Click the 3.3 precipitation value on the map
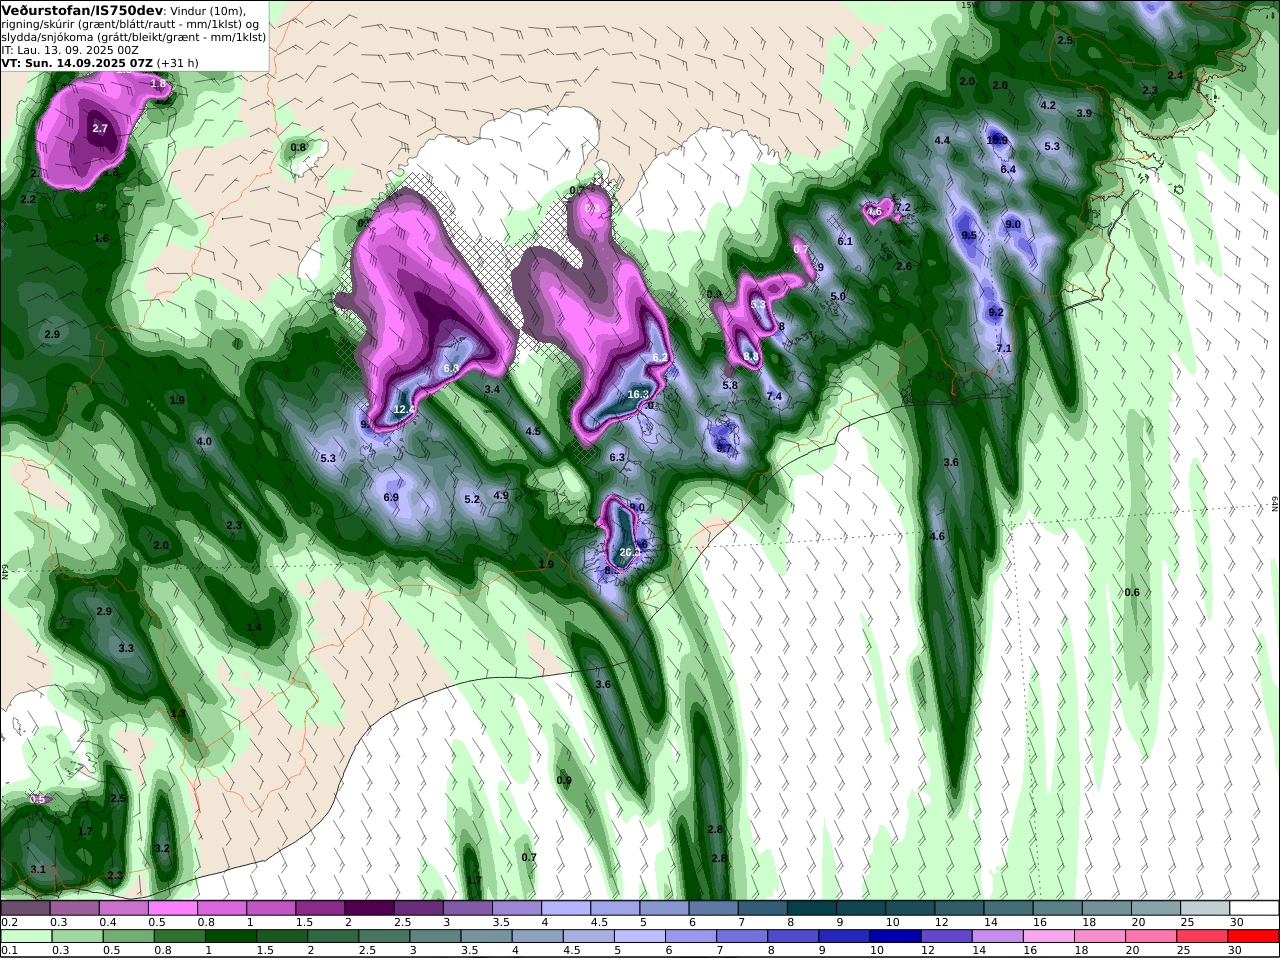The width and height of the screenshot is (1280, 958). pos(126,649)
